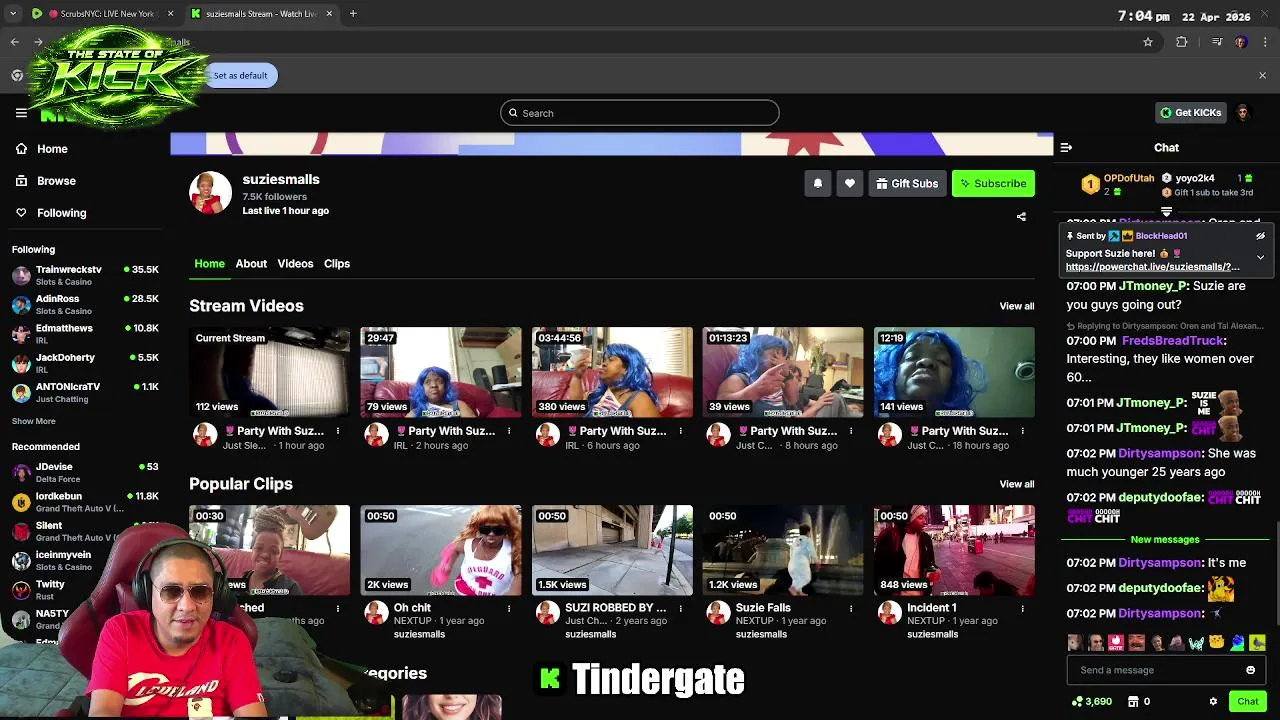Click the Home icon in the sidebar
Viewport: 1280px width, 720px height.
[21, 149]
